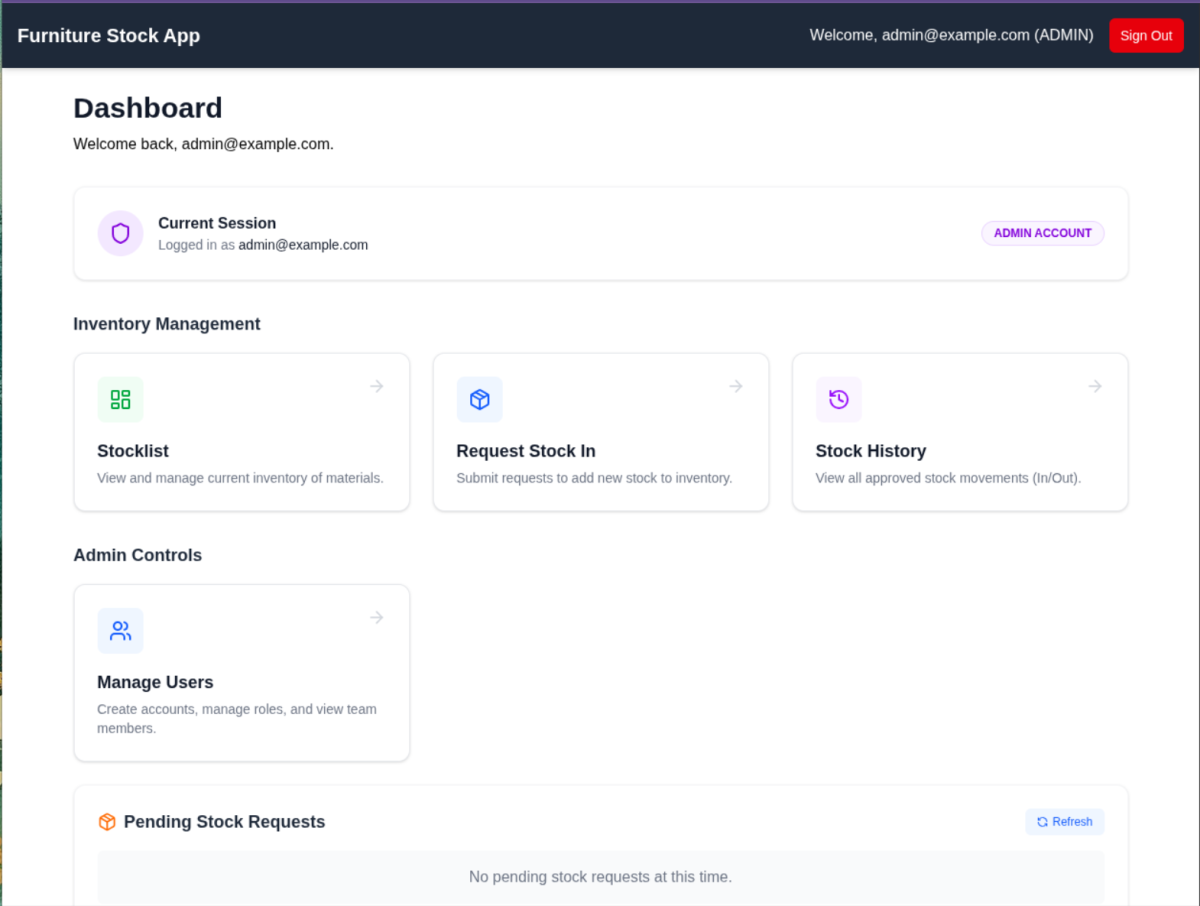The image size is (1200, 906).
Task: Click the arrow on the Stock History card
Action: pyautogui.click(x=1095, y=386)
